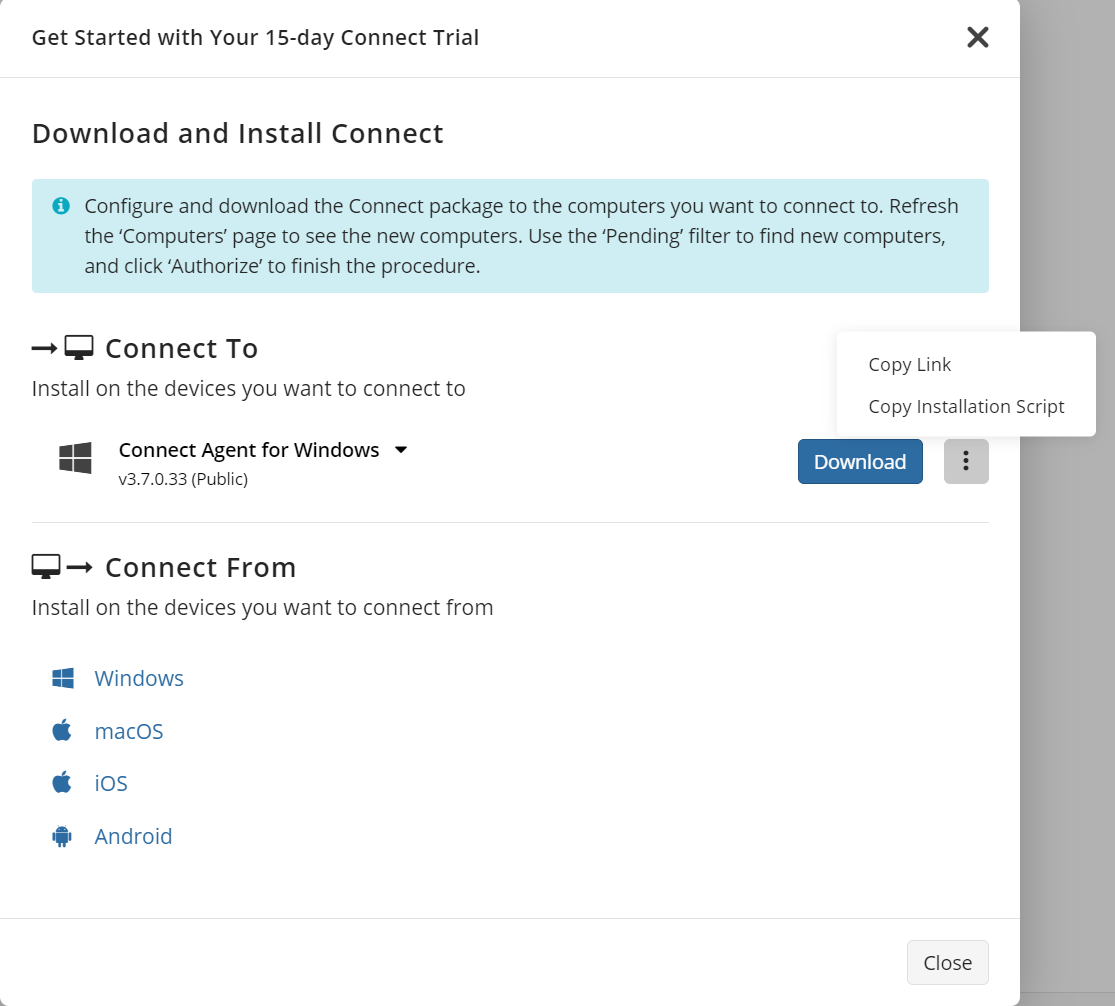Click the monitor icon beside Connect To

tap(78, 345)
